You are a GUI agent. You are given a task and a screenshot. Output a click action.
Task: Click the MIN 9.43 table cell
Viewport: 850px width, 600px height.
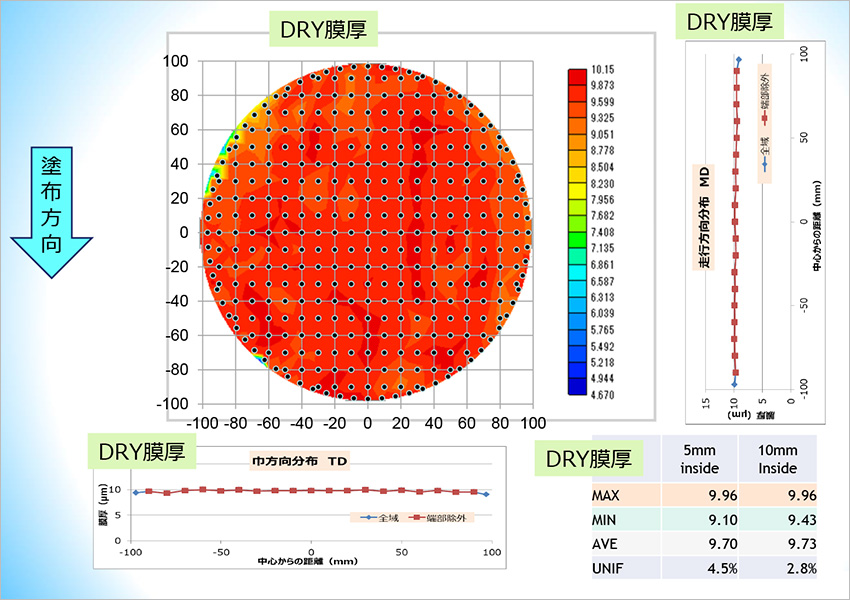pyautogui.click(x=778, y=520)
